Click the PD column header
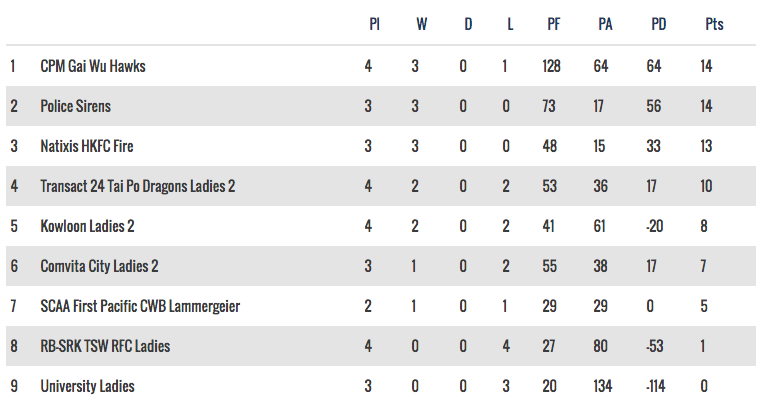 tap(657, 24)
